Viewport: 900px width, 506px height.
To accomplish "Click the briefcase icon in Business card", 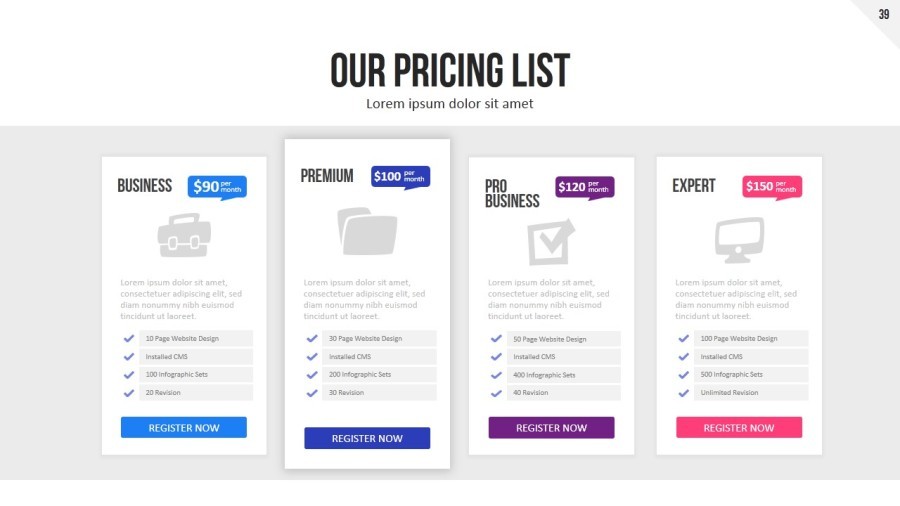I will click(x=184, y=237).
